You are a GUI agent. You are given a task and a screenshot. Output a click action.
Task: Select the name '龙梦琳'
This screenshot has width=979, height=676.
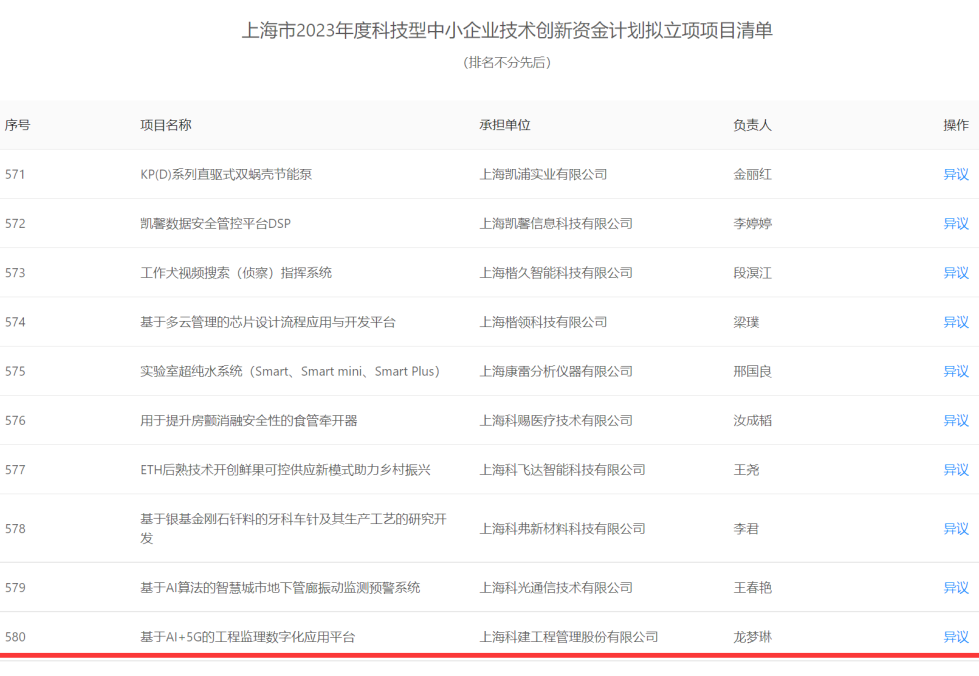coord(752,637)
